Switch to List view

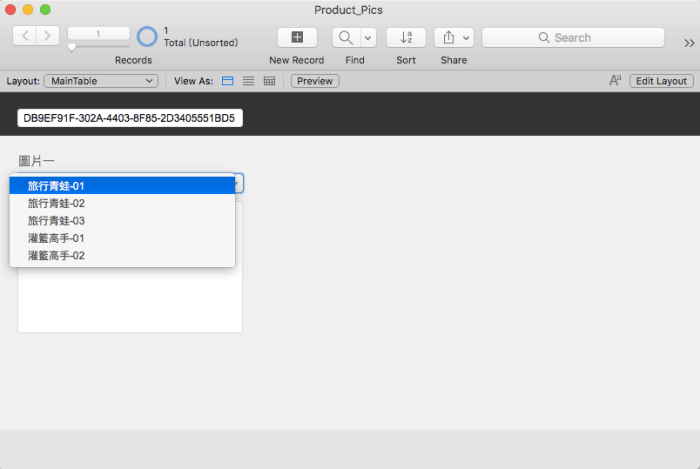coord(248,81)
